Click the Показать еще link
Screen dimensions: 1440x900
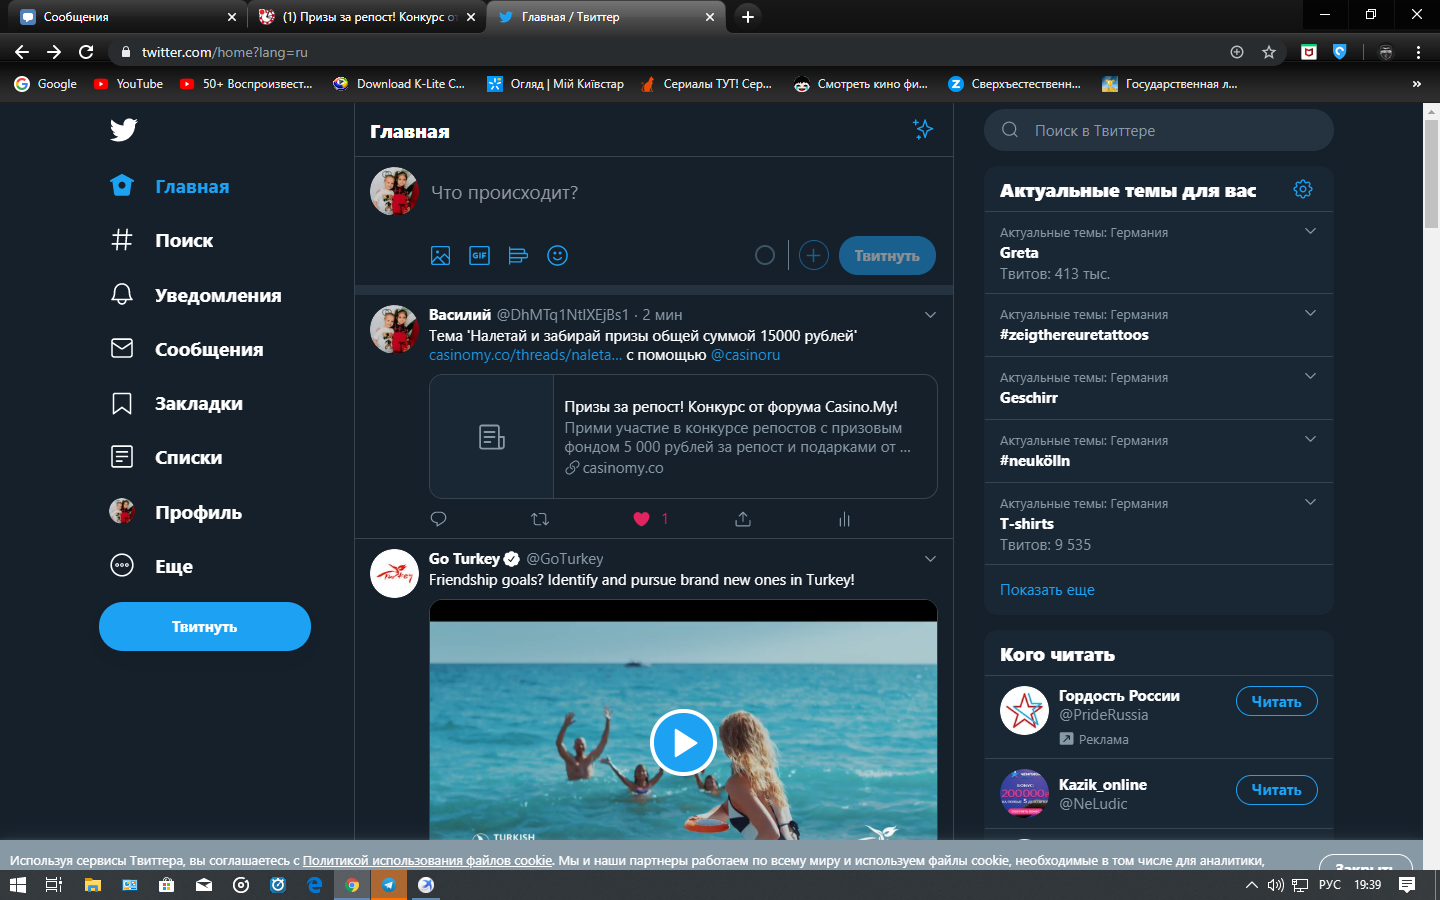1047,590
